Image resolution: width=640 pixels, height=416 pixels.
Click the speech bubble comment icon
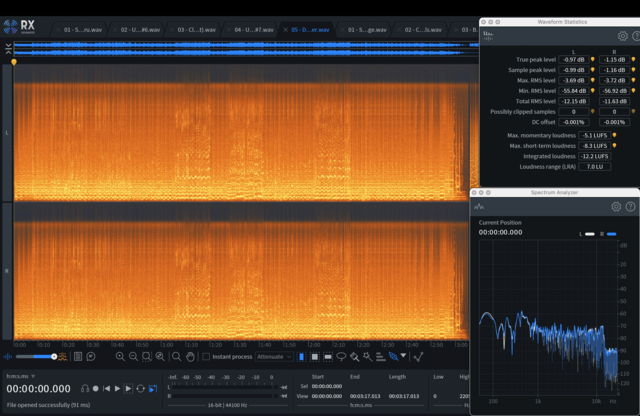tap(91, 357)
